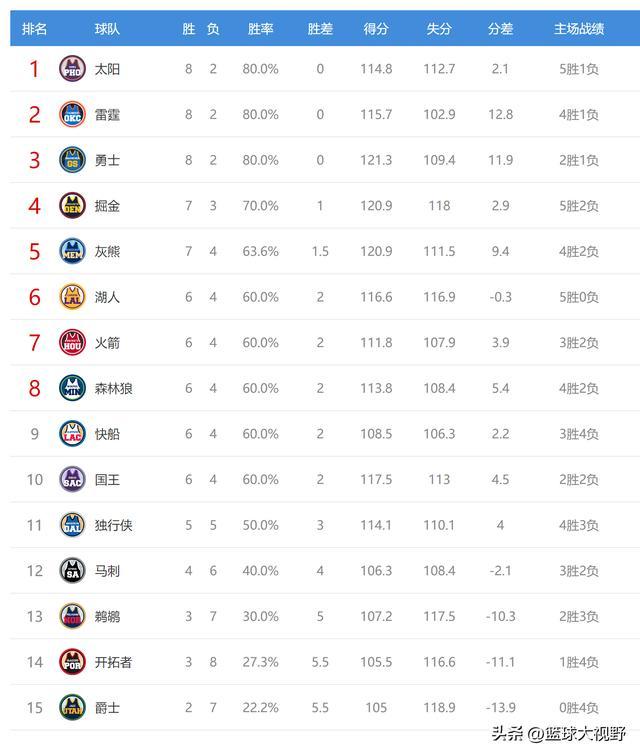Click the Kings SAC team logo
Screen dimensions: 640x756
72,479
